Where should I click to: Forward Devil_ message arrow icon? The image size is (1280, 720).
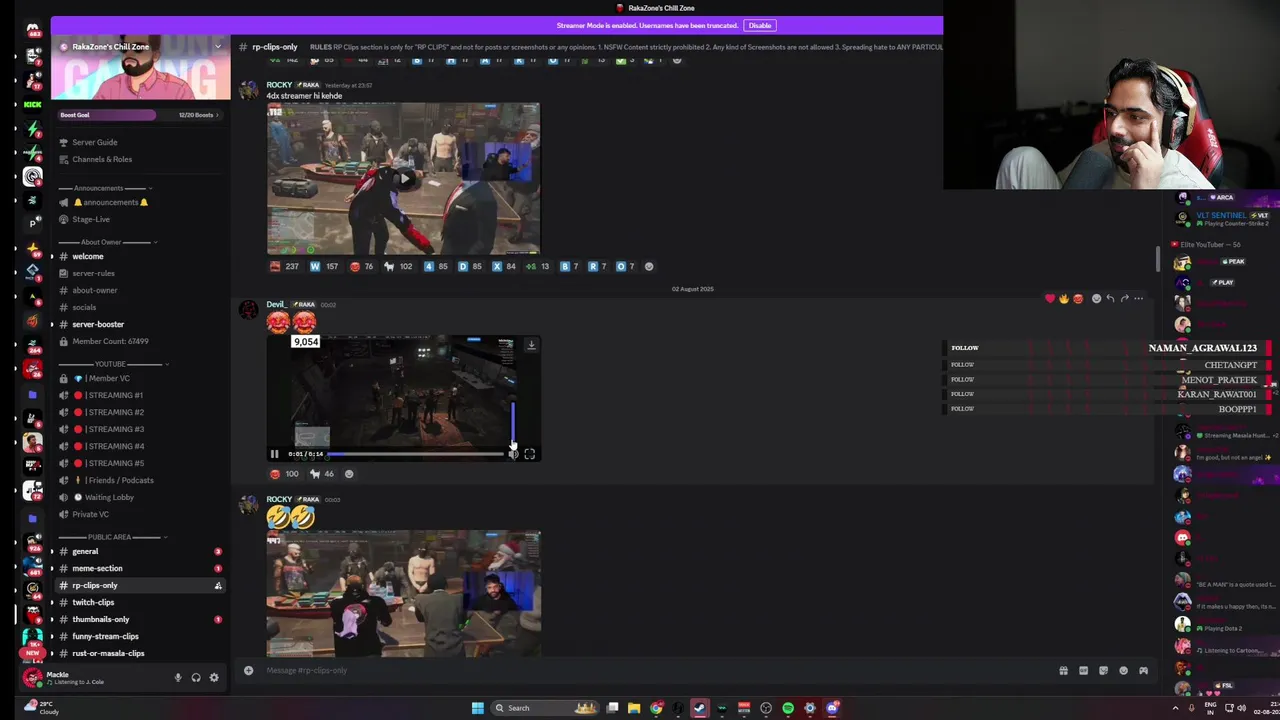click(1124, 298)
